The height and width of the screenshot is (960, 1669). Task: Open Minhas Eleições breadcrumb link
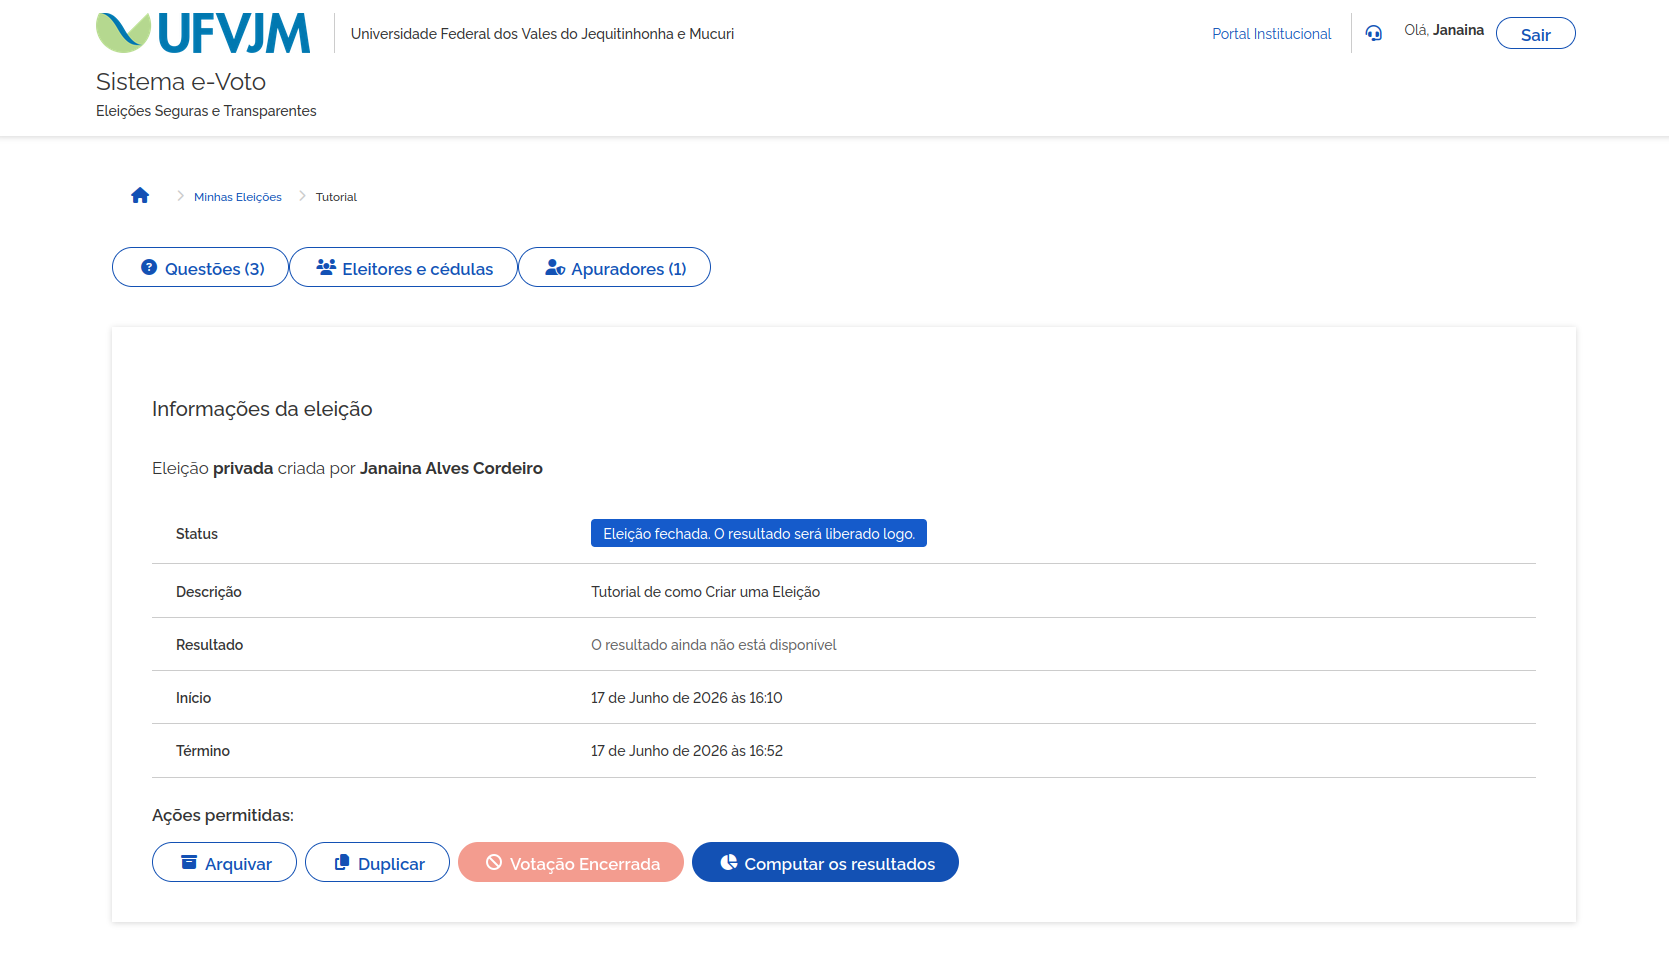[x=238, y=197]
